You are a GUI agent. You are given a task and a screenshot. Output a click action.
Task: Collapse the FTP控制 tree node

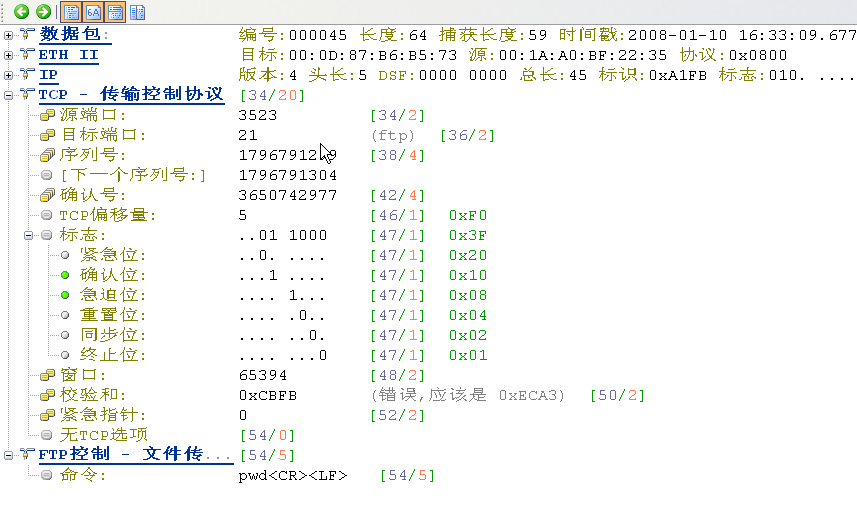[9, 455]
